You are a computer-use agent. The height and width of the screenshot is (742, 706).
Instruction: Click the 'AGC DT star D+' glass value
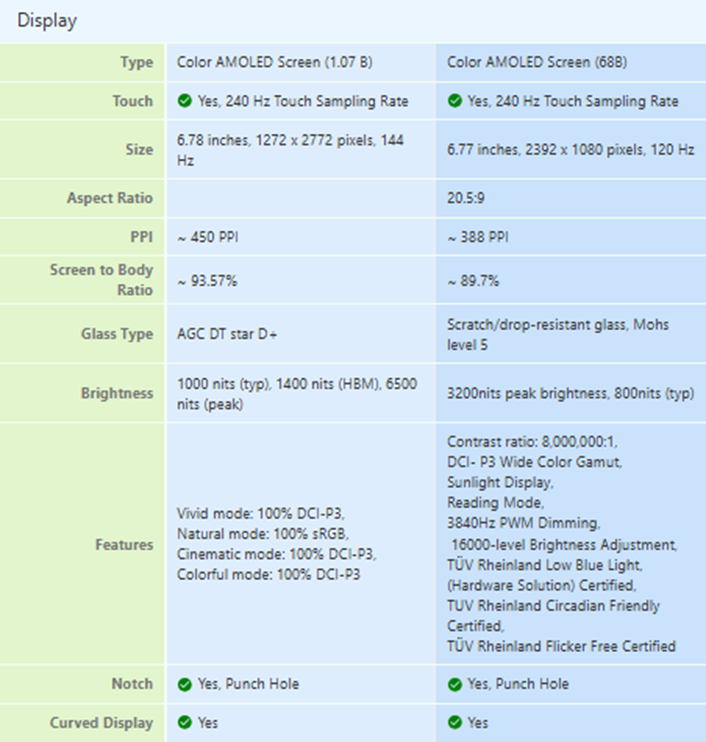coord(227,334)
